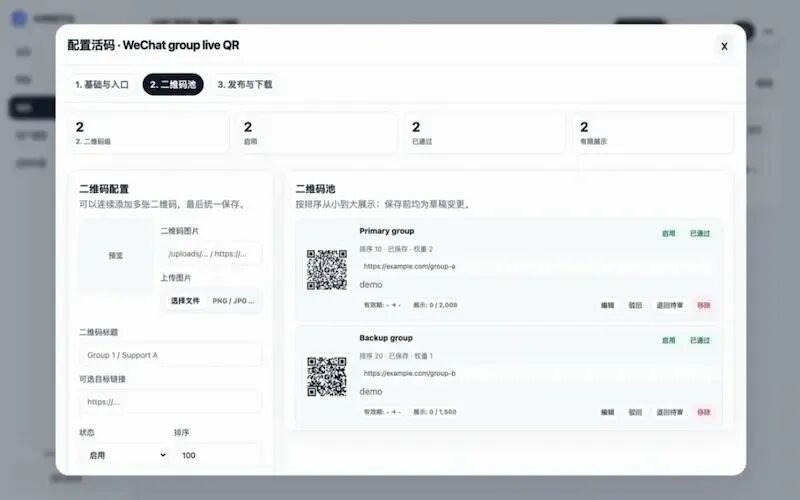
Task: Click the https://example.com/group-a link text
Action: pos(409,266)
